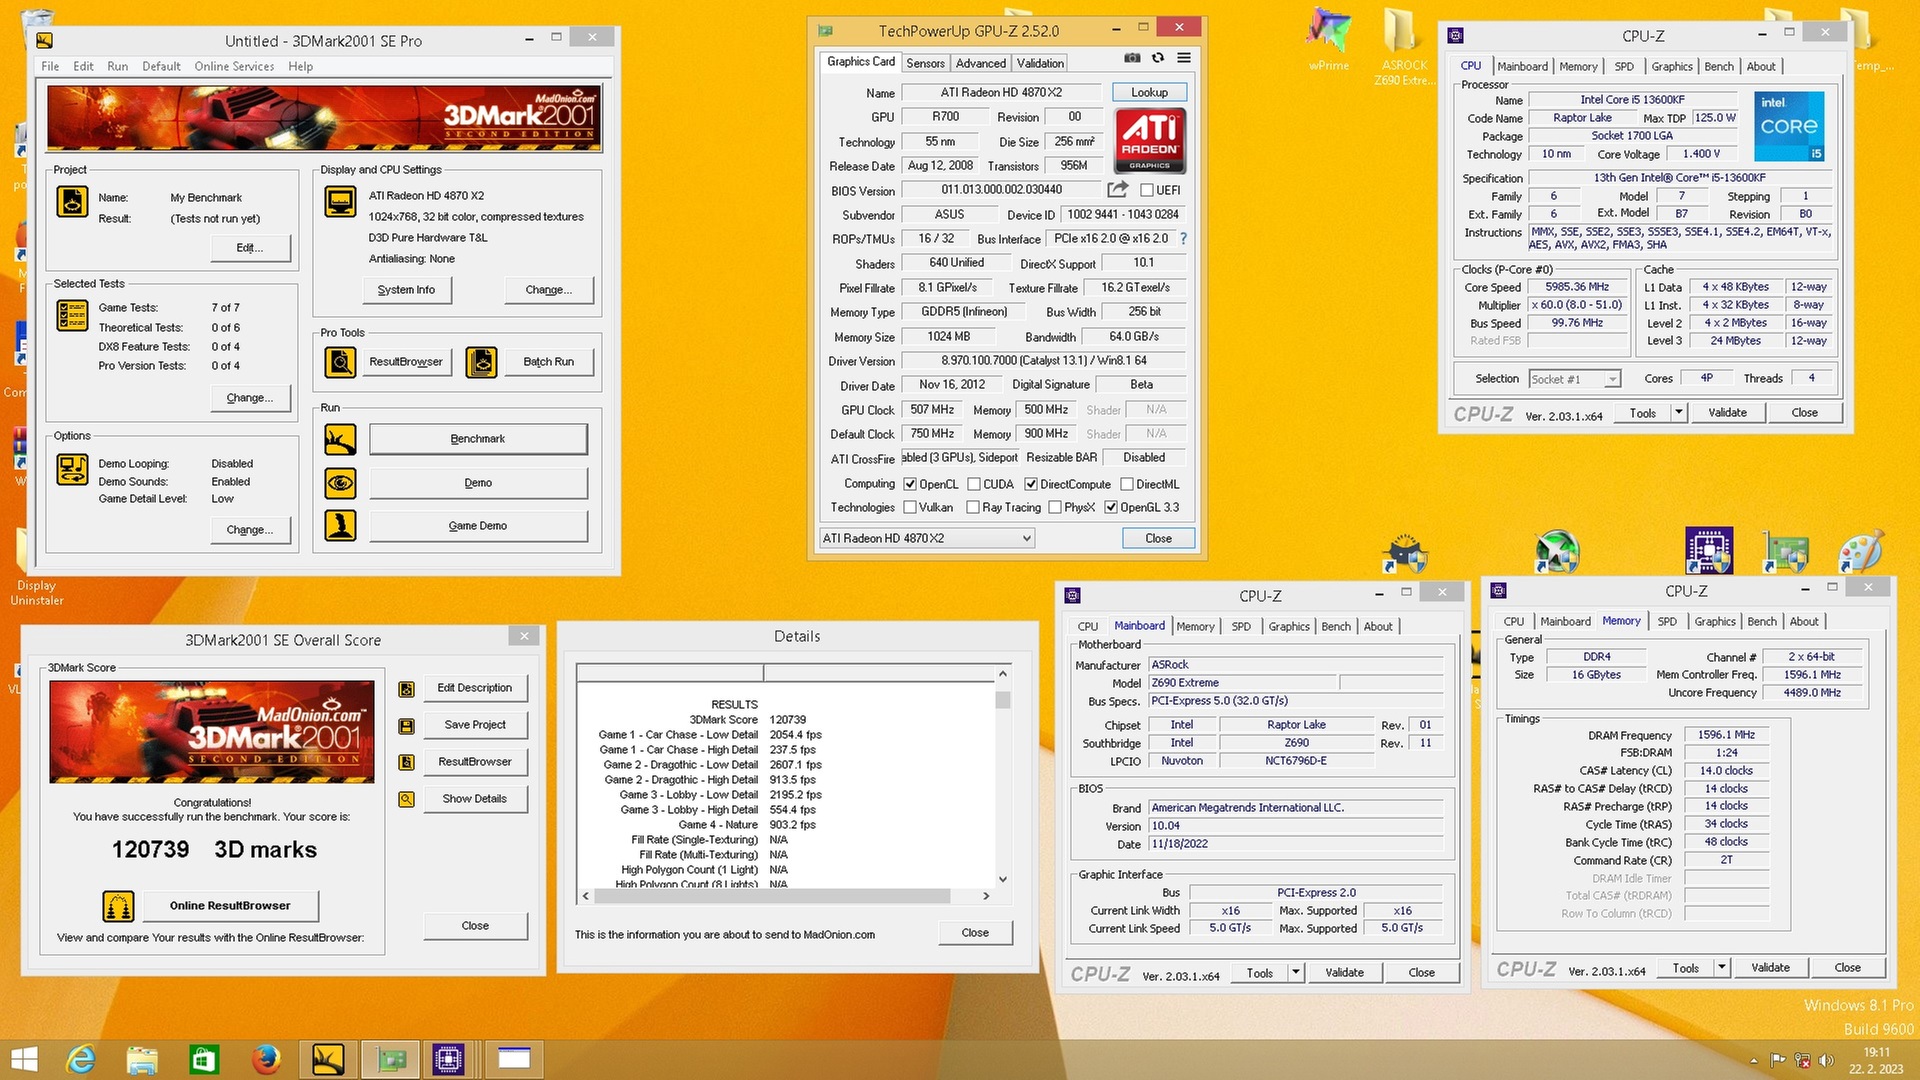Click the Edit Description icon
Screen dimensions: 1920x1080
(406, 689)
